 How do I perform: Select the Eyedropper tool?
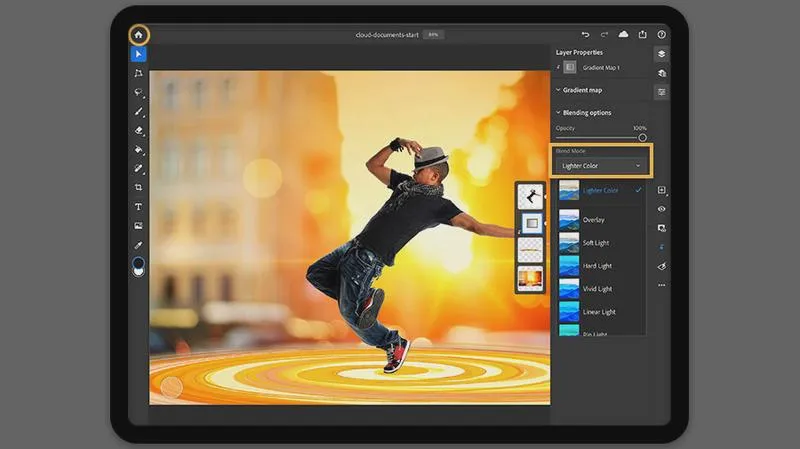click(138, 245)
